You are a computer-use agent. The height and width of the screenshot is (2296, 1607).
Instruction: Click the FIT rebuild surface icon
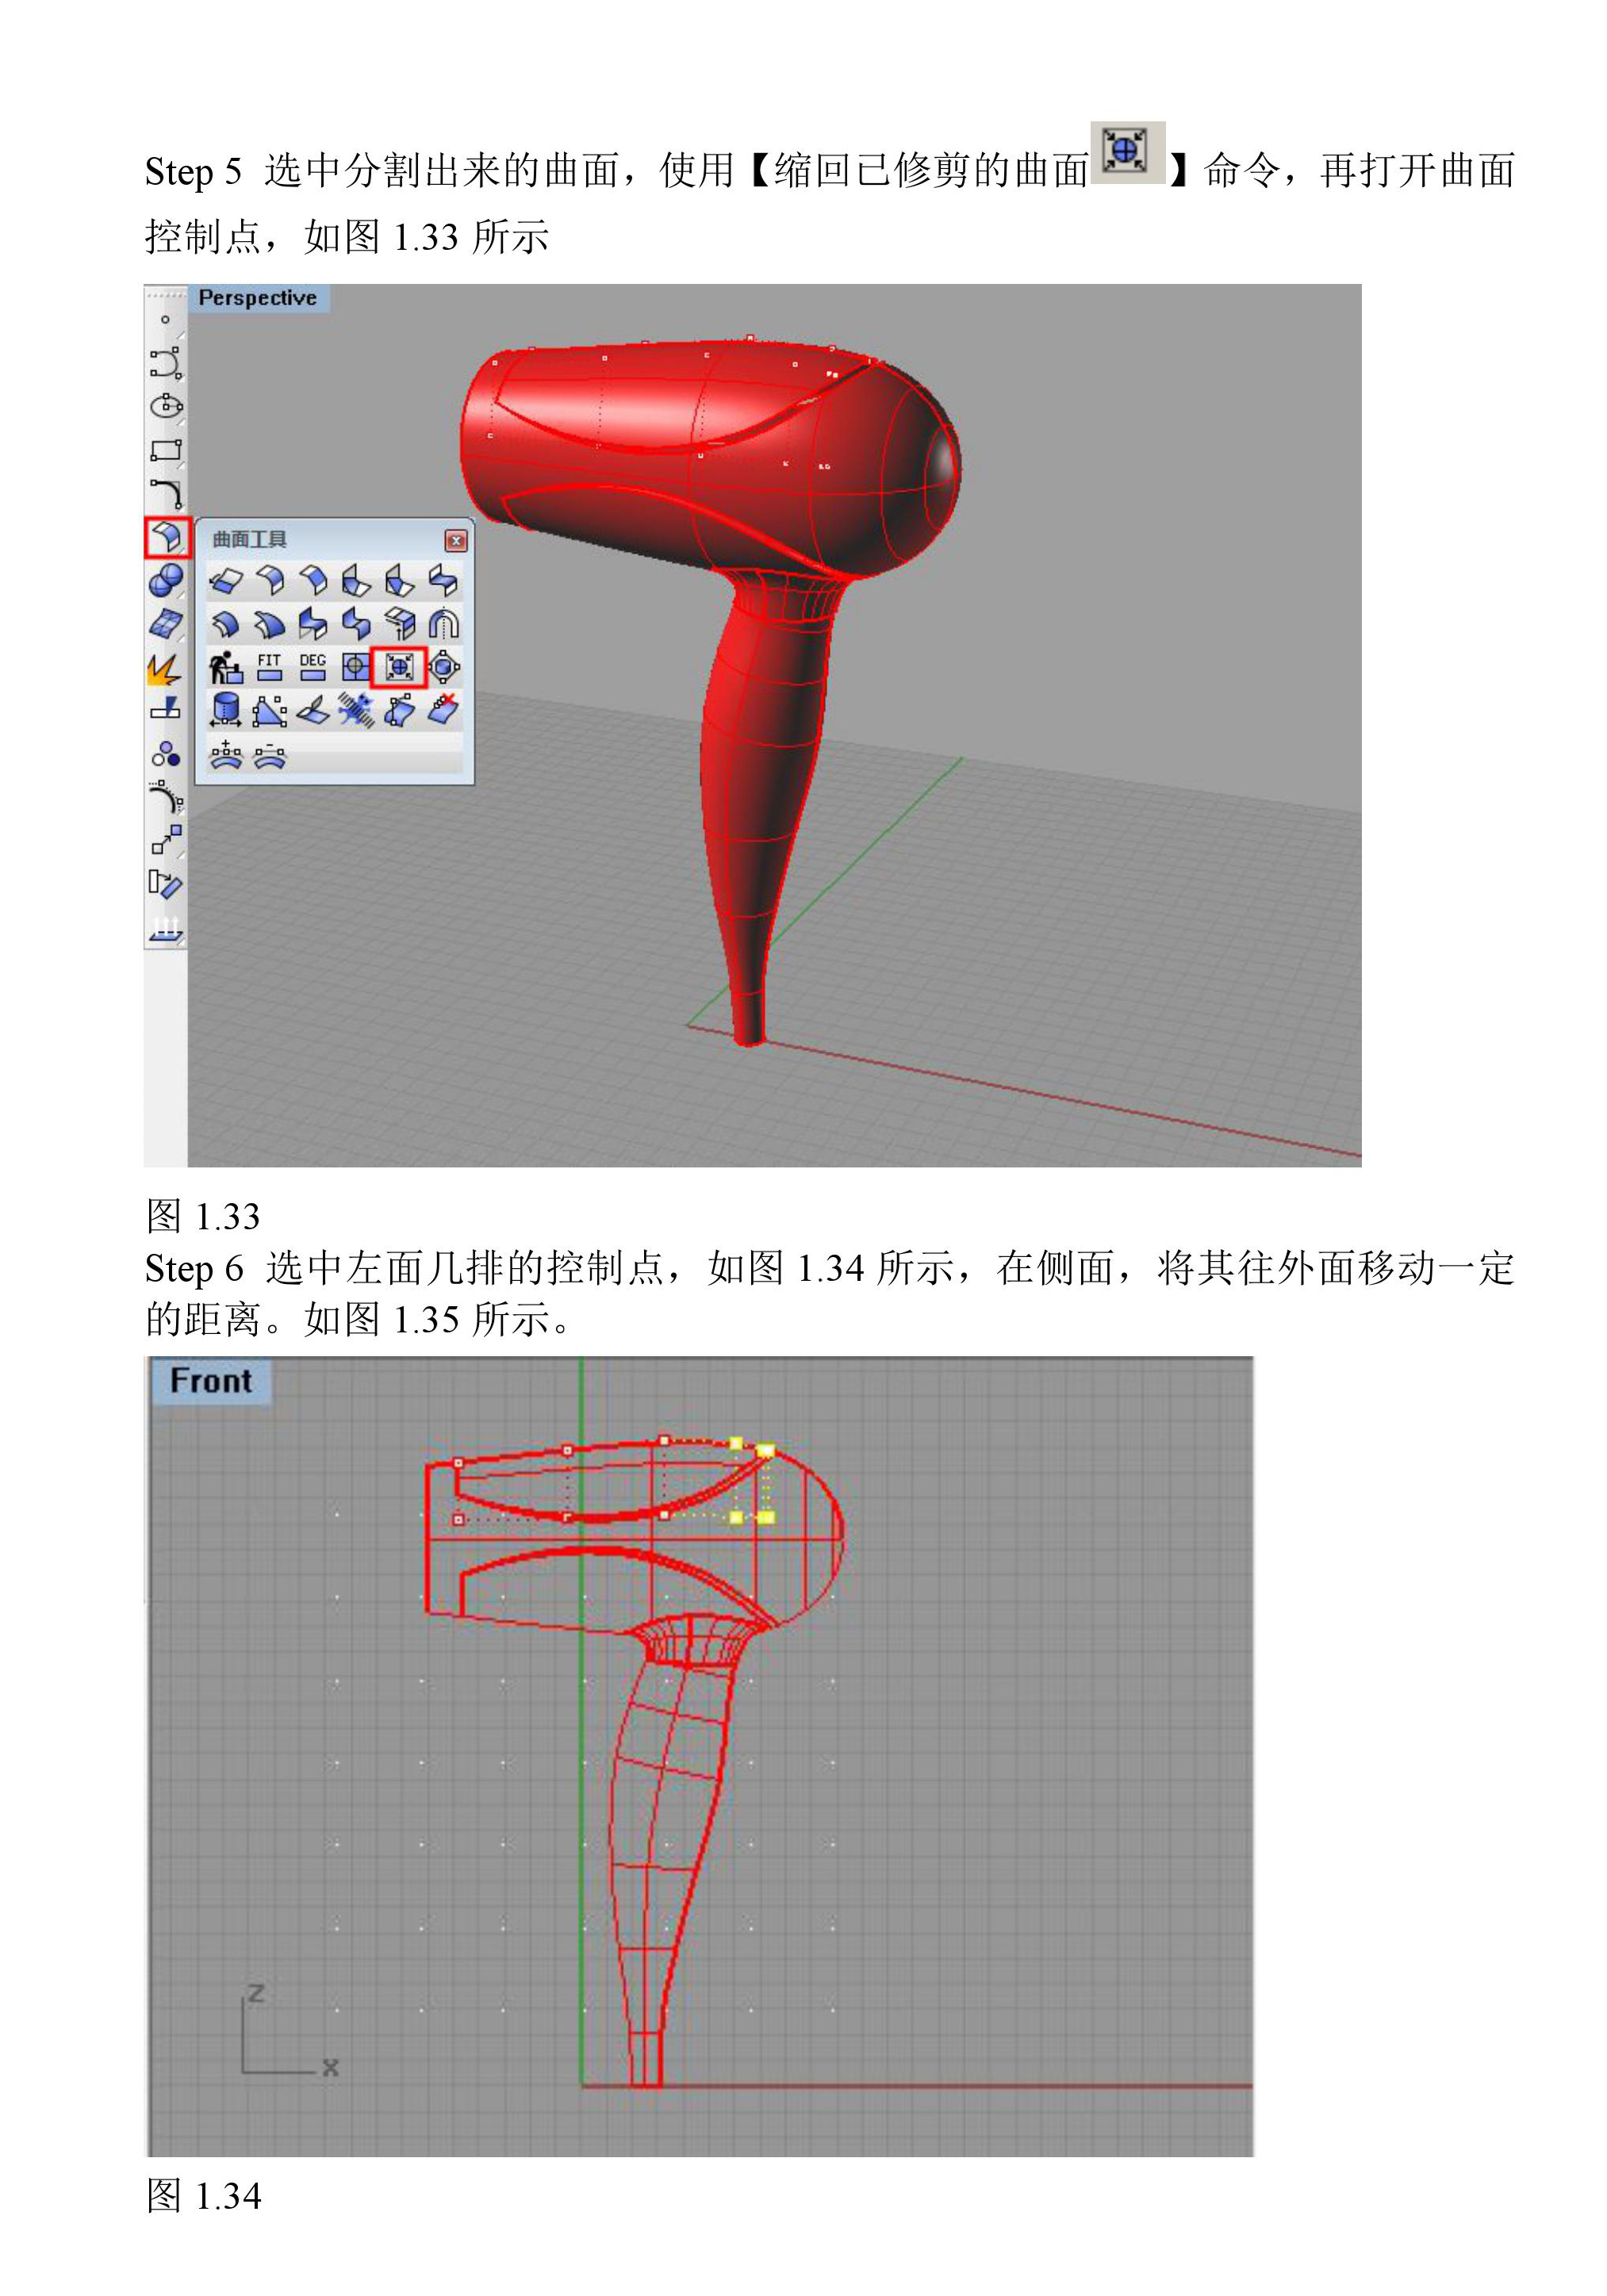pos(269,667)
